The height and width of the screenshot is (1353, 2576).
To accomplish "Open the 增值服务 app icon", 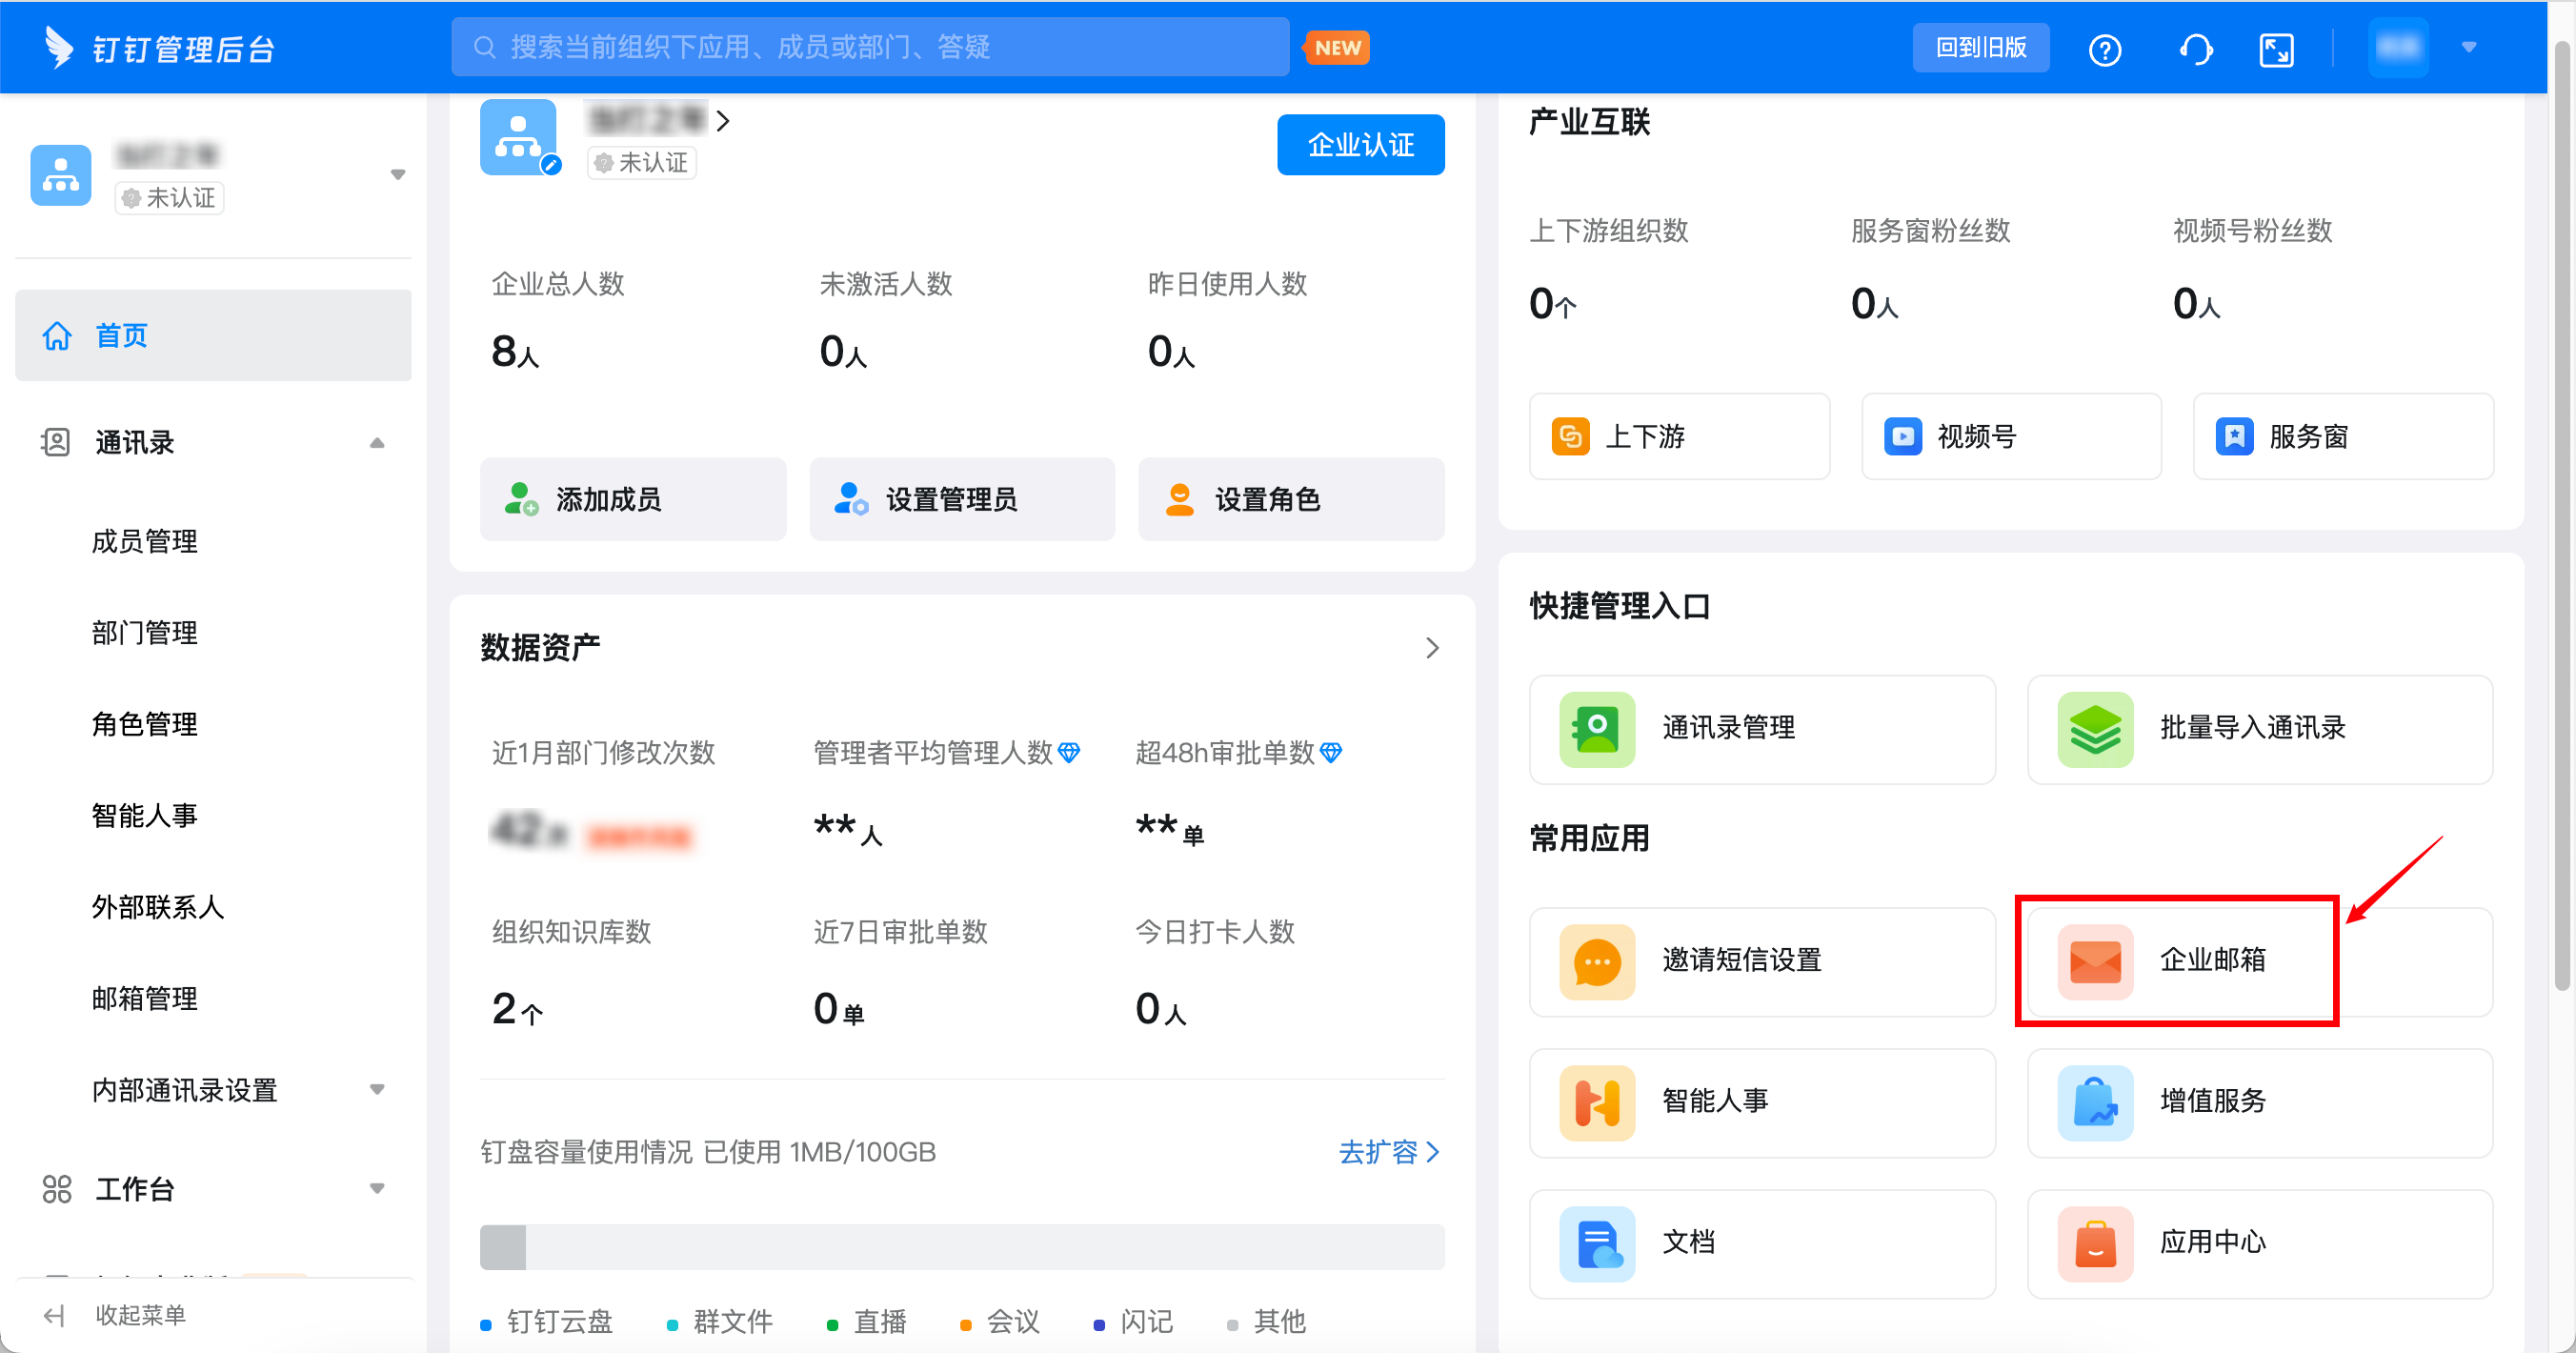I will point(2095,1103).
